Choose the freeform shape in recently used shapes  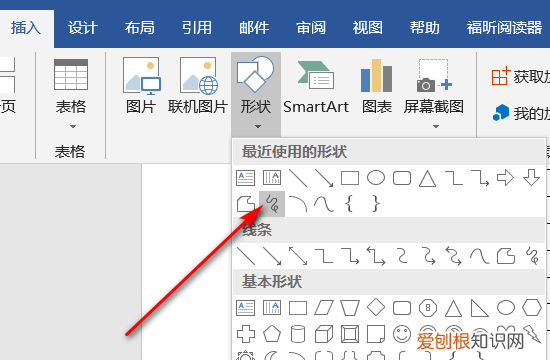[x=246, y=204]
